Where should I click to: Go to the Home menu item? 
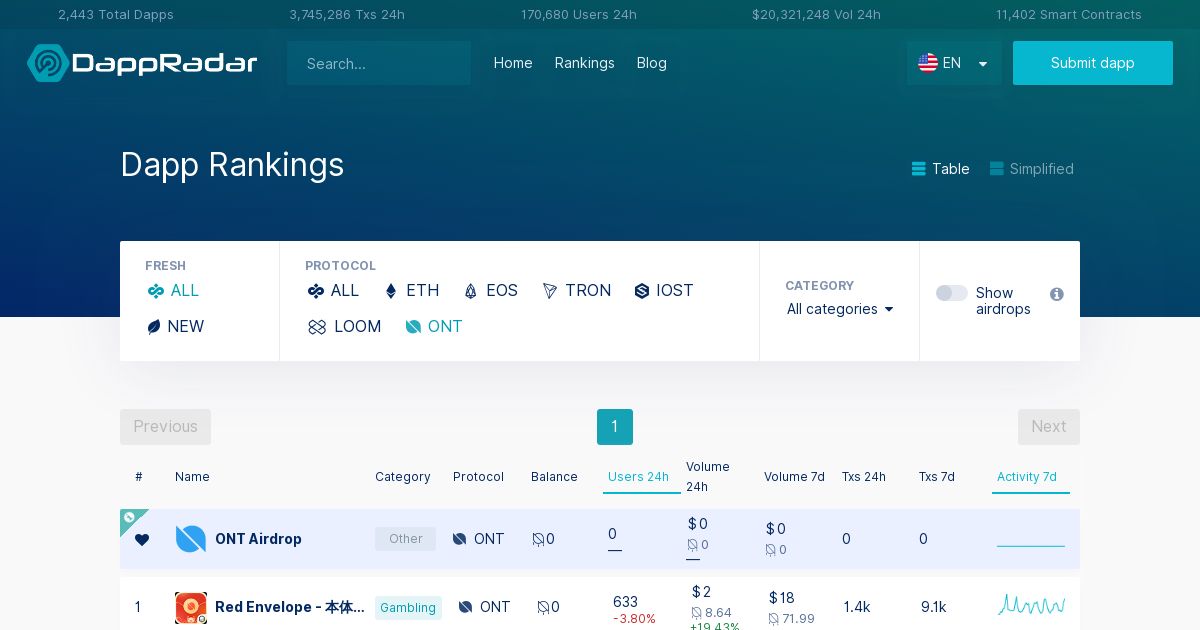pyautogui.click(x=513, y=63)
